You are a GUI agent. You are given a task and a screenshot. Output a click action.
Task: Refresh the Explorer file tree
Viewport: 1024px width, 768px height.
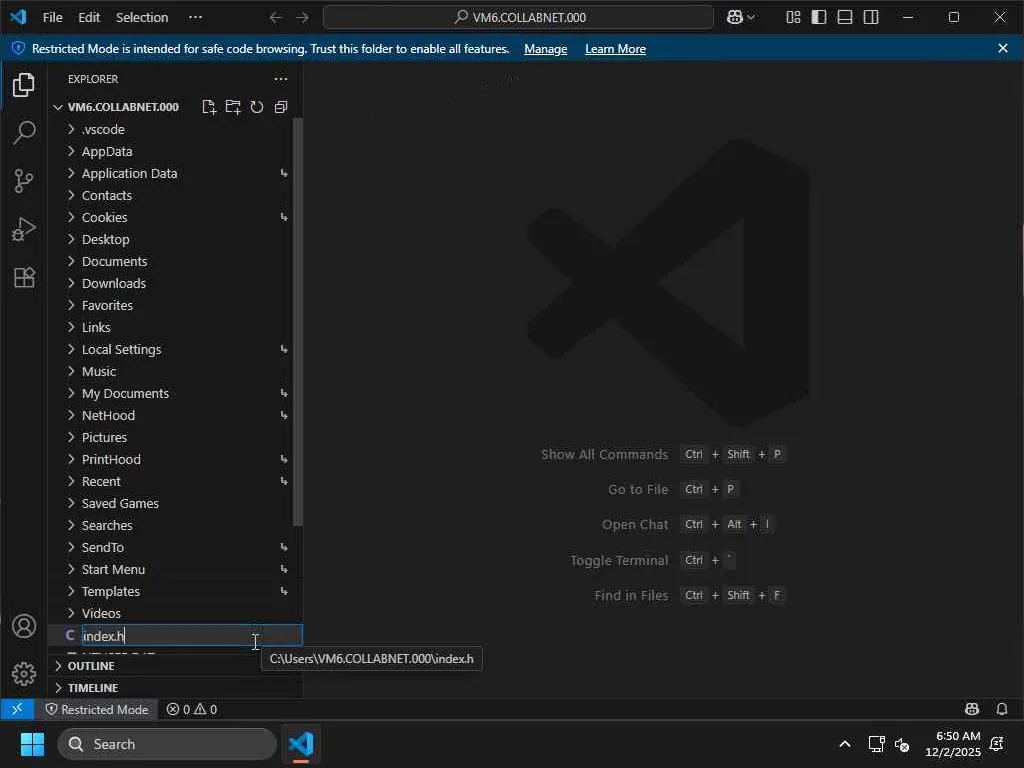pos(257,107)
